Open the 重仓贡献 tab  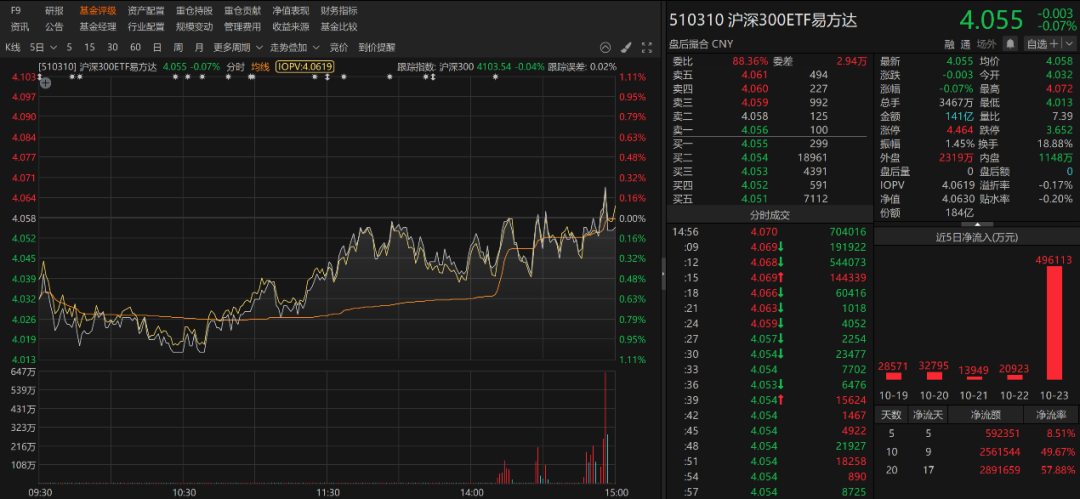pyautogui.click(x=242, y=11)
